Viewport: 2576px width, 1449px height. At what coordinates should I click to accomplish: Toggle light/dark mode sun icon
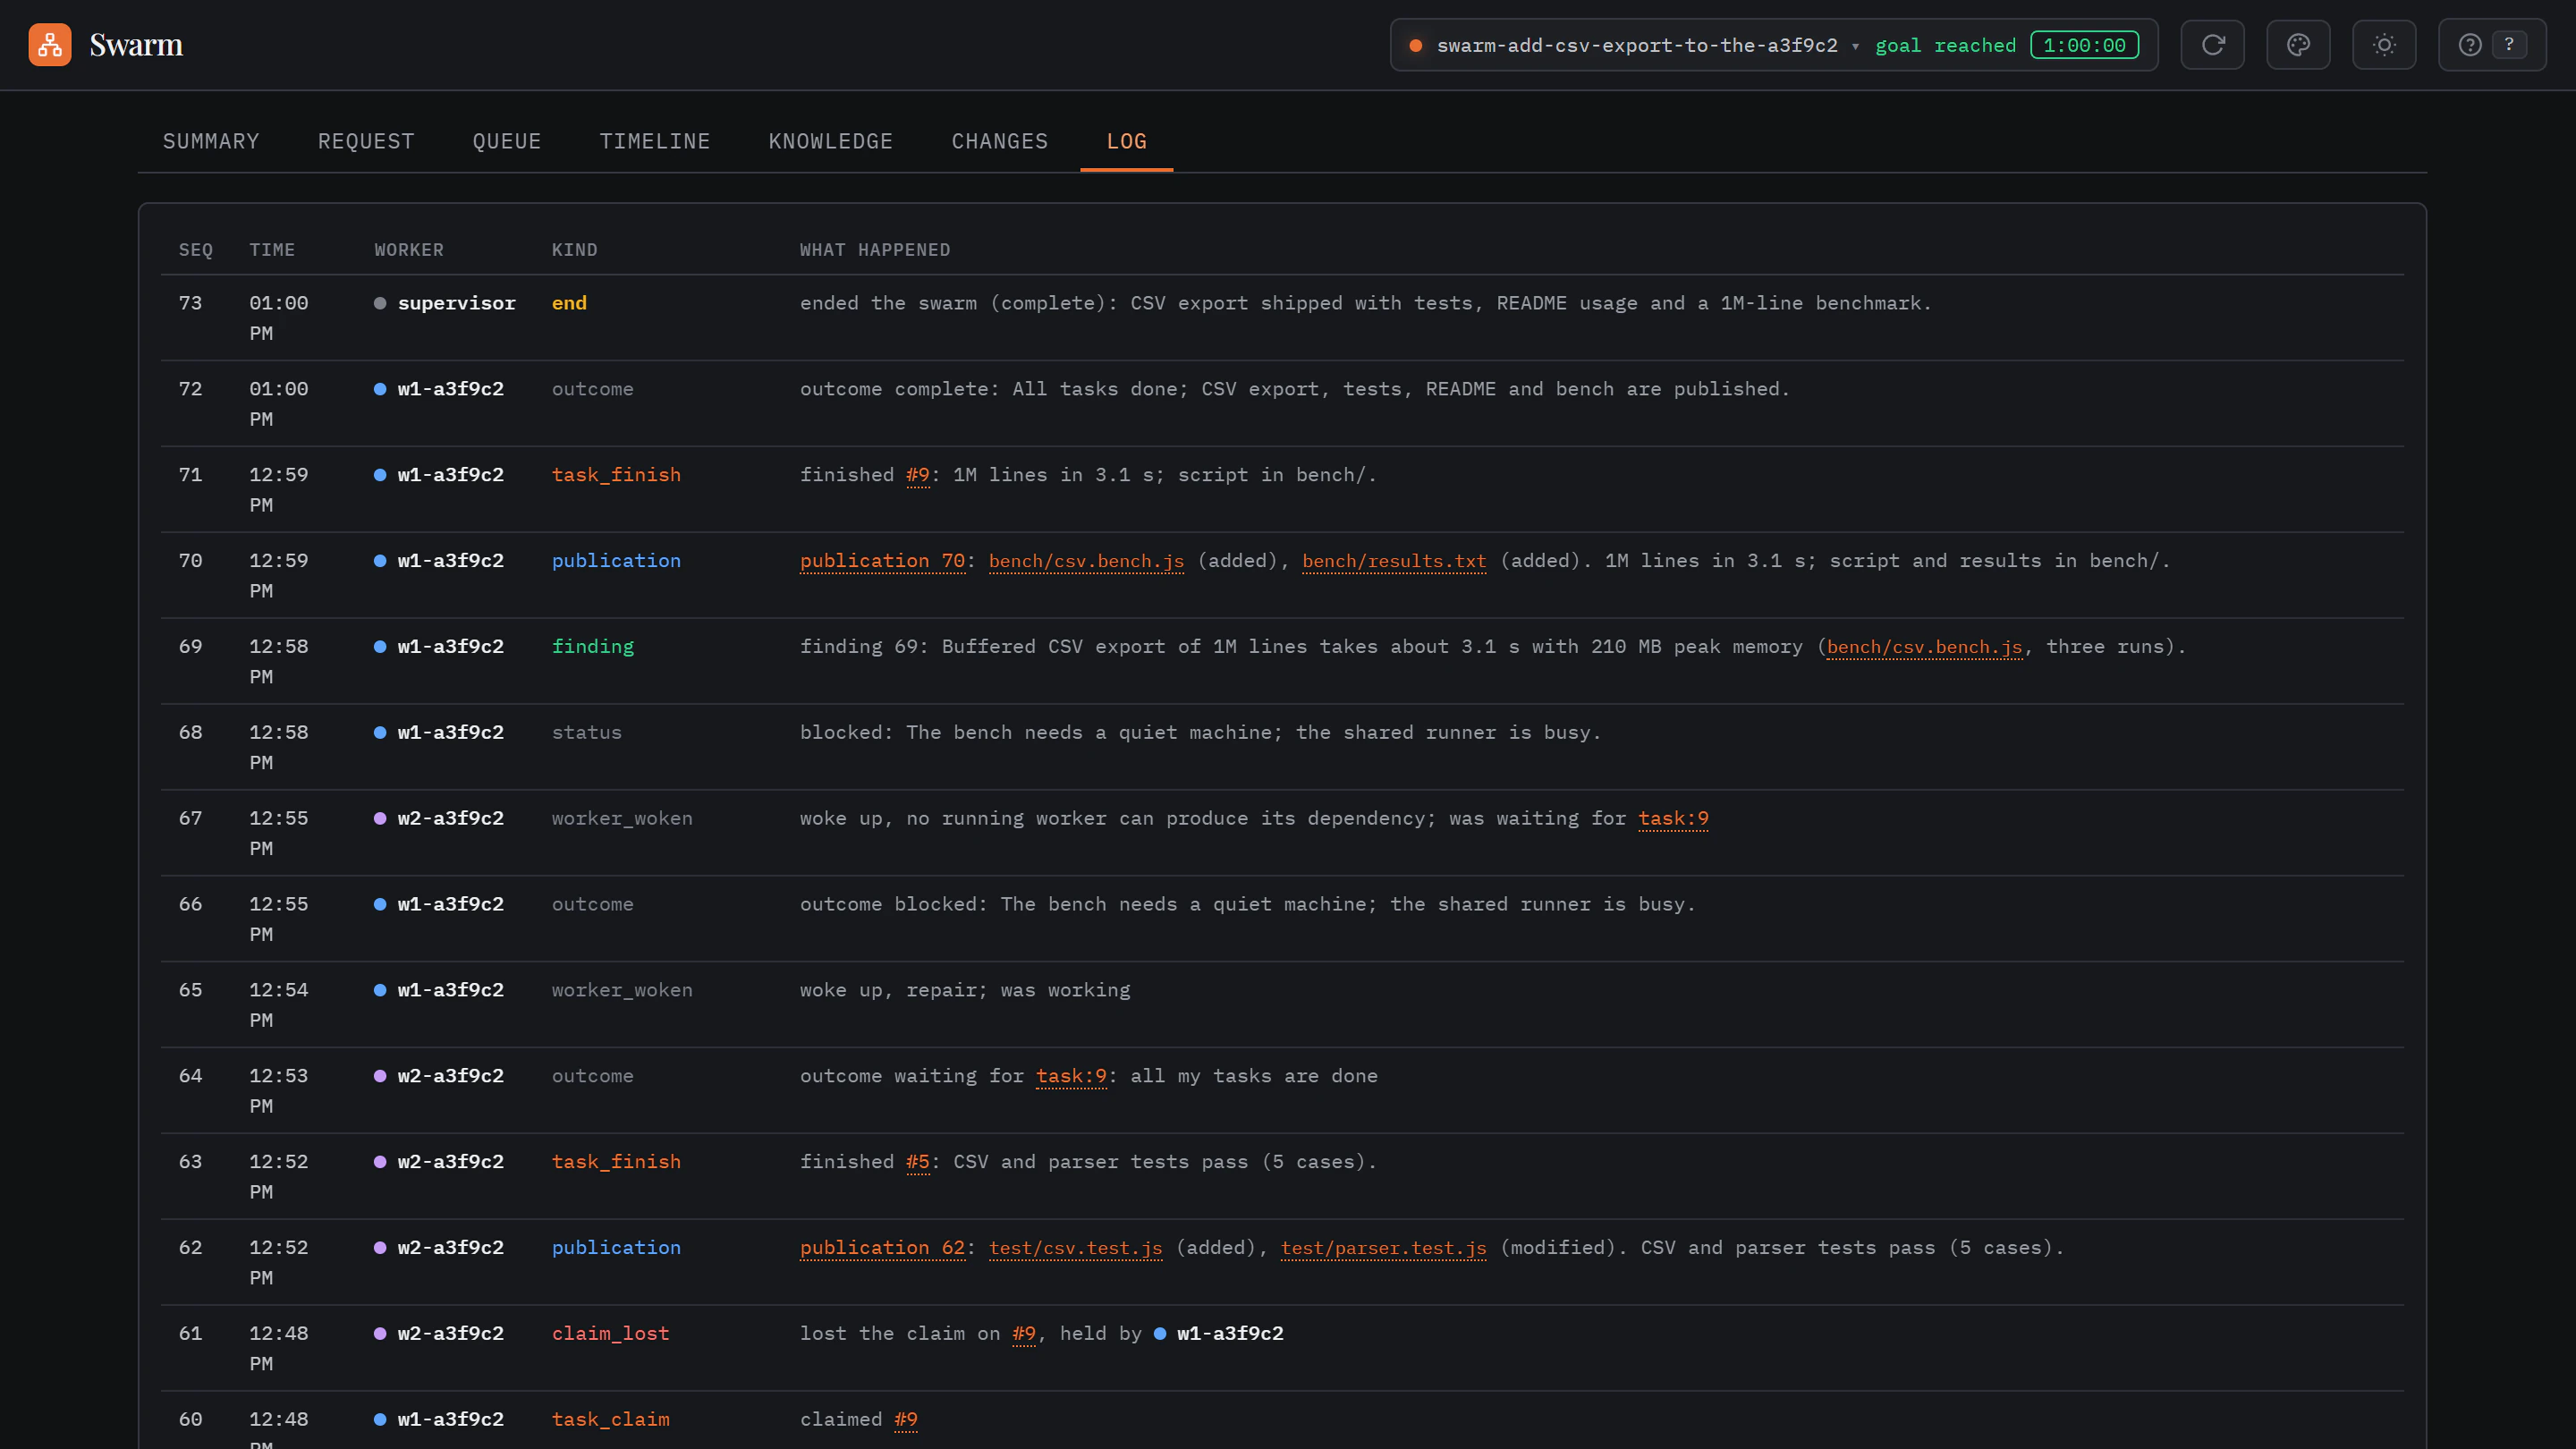(x=2384, y=45)
